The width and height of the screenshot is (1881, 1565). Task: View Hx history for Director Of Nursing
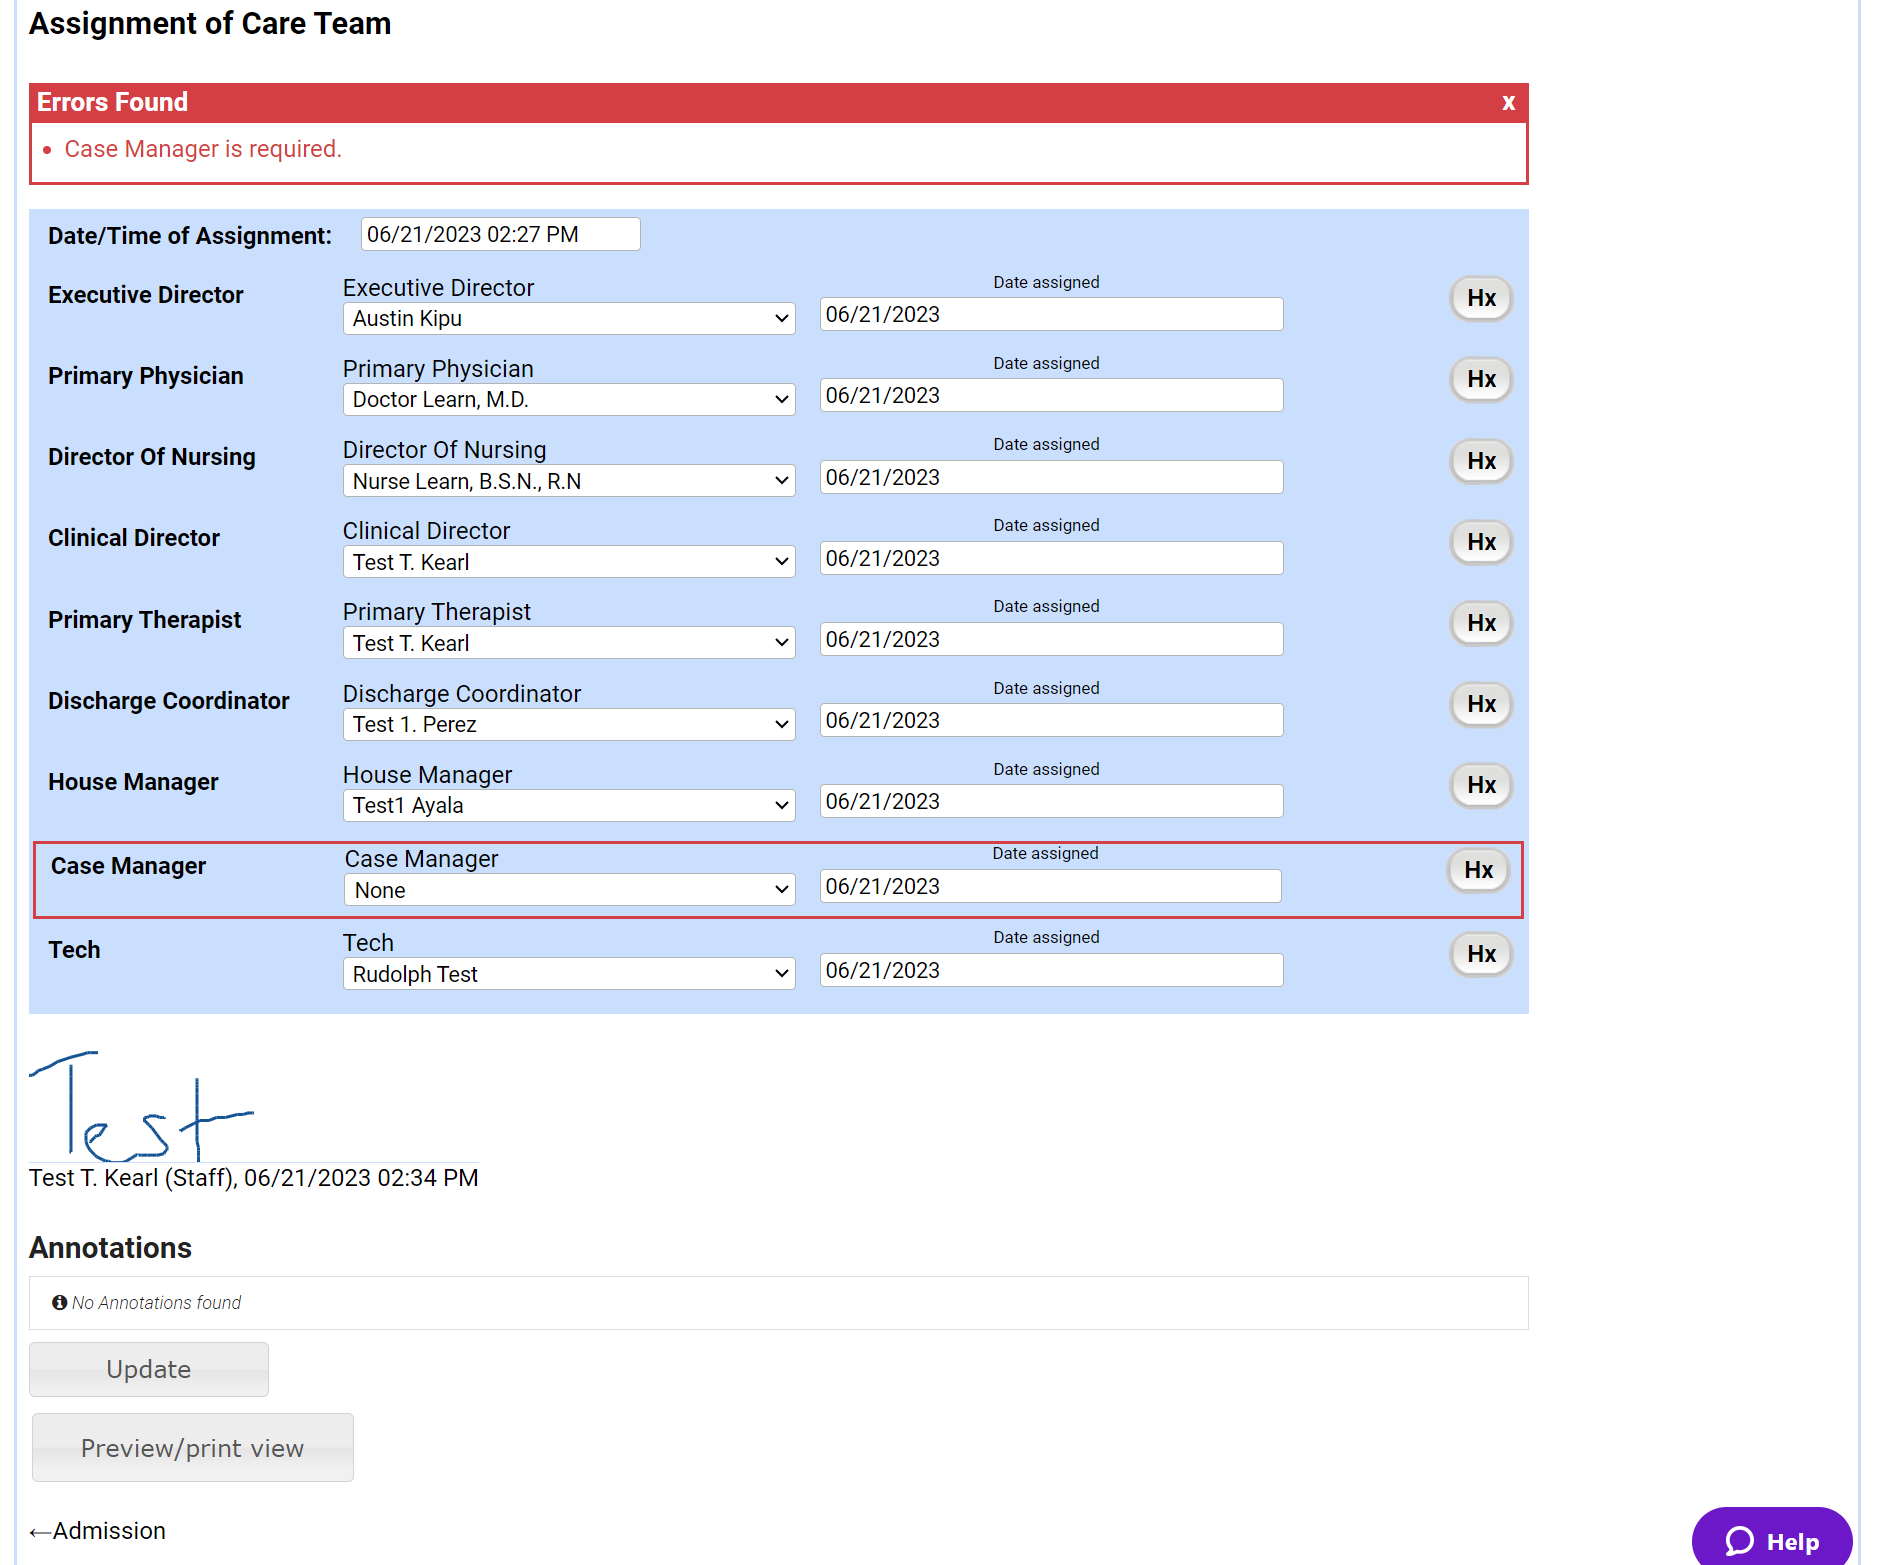click(1481, 461)
